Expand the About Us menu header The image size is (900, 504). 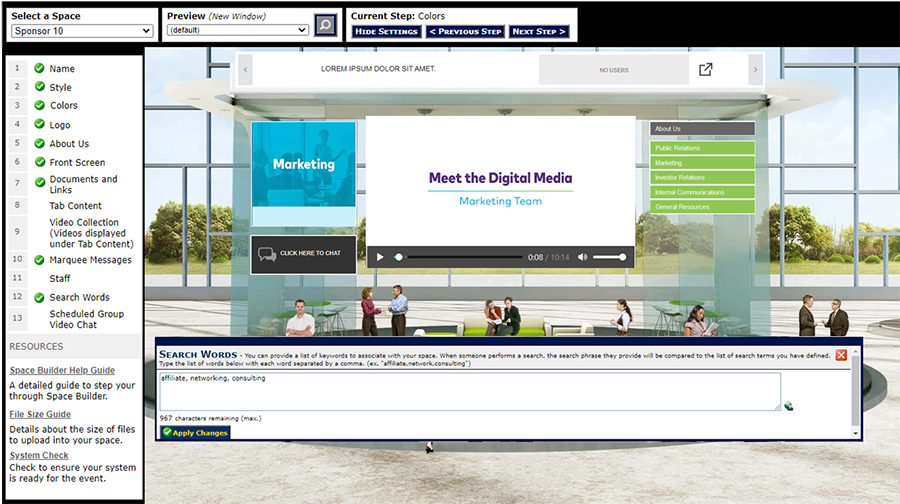(702, 129)
